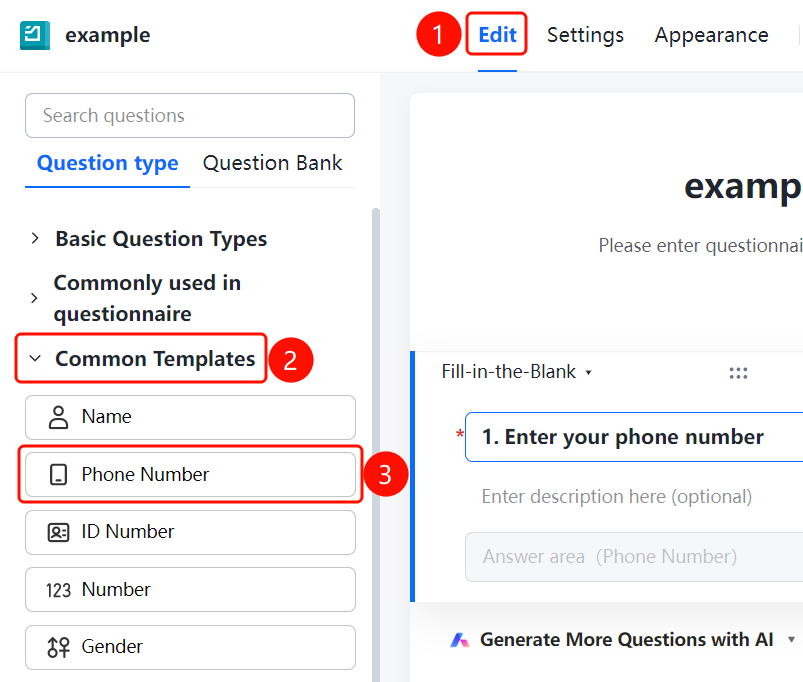Click the gender symbols icon

[x=58, y=648]
